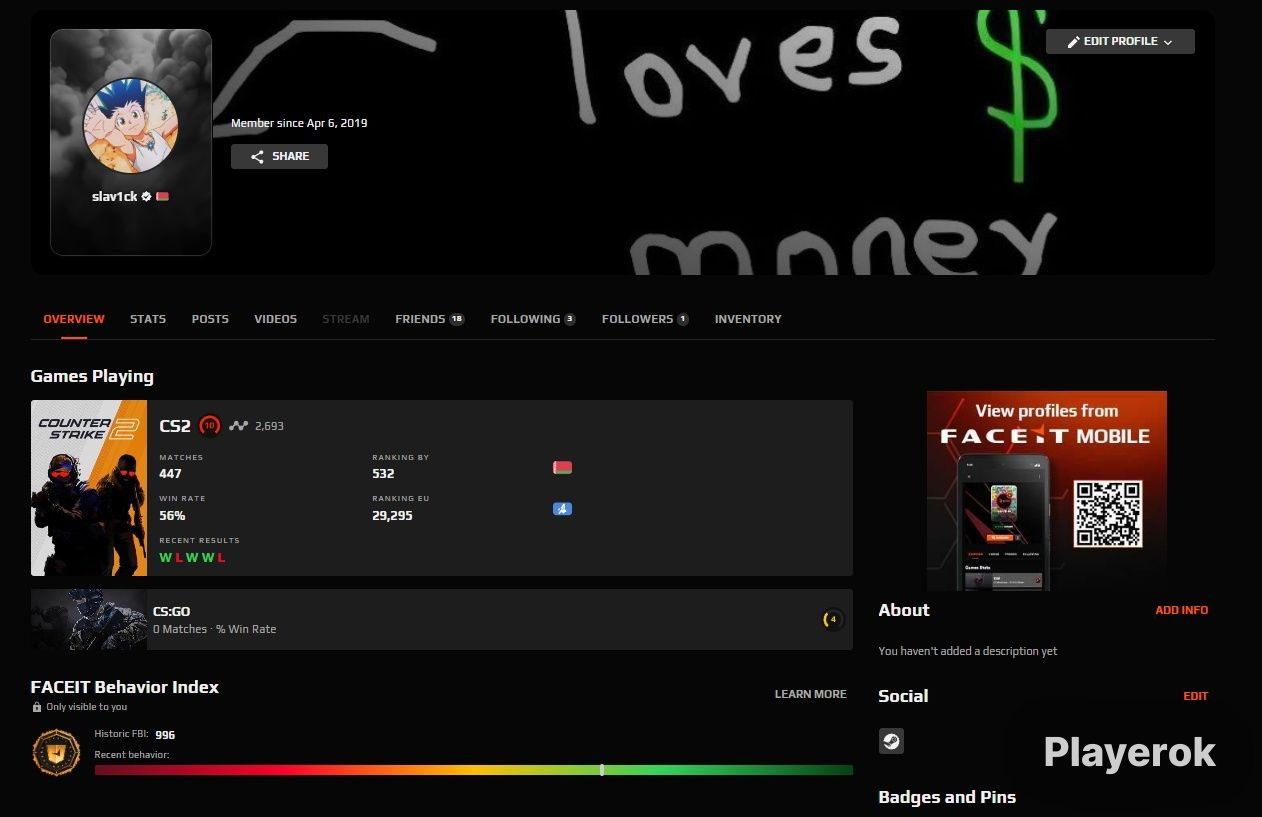This screenshot has height=817, width=1262.
Task: Click the verified badge next to slav1ck
Action: point(146,197)
